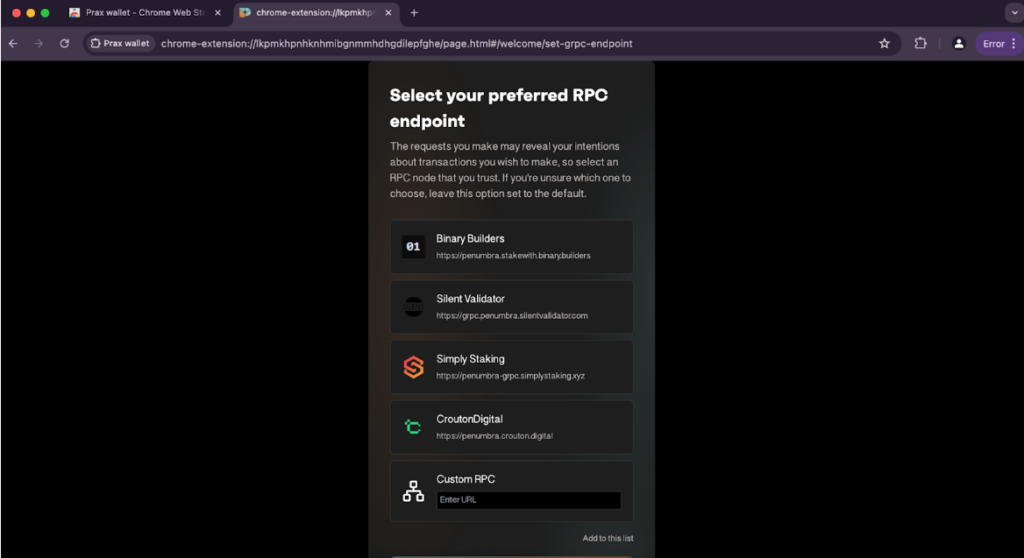Choose the Simply Staking endpoint option
This screenshot has width=1024, height=558.
point(511,367)
